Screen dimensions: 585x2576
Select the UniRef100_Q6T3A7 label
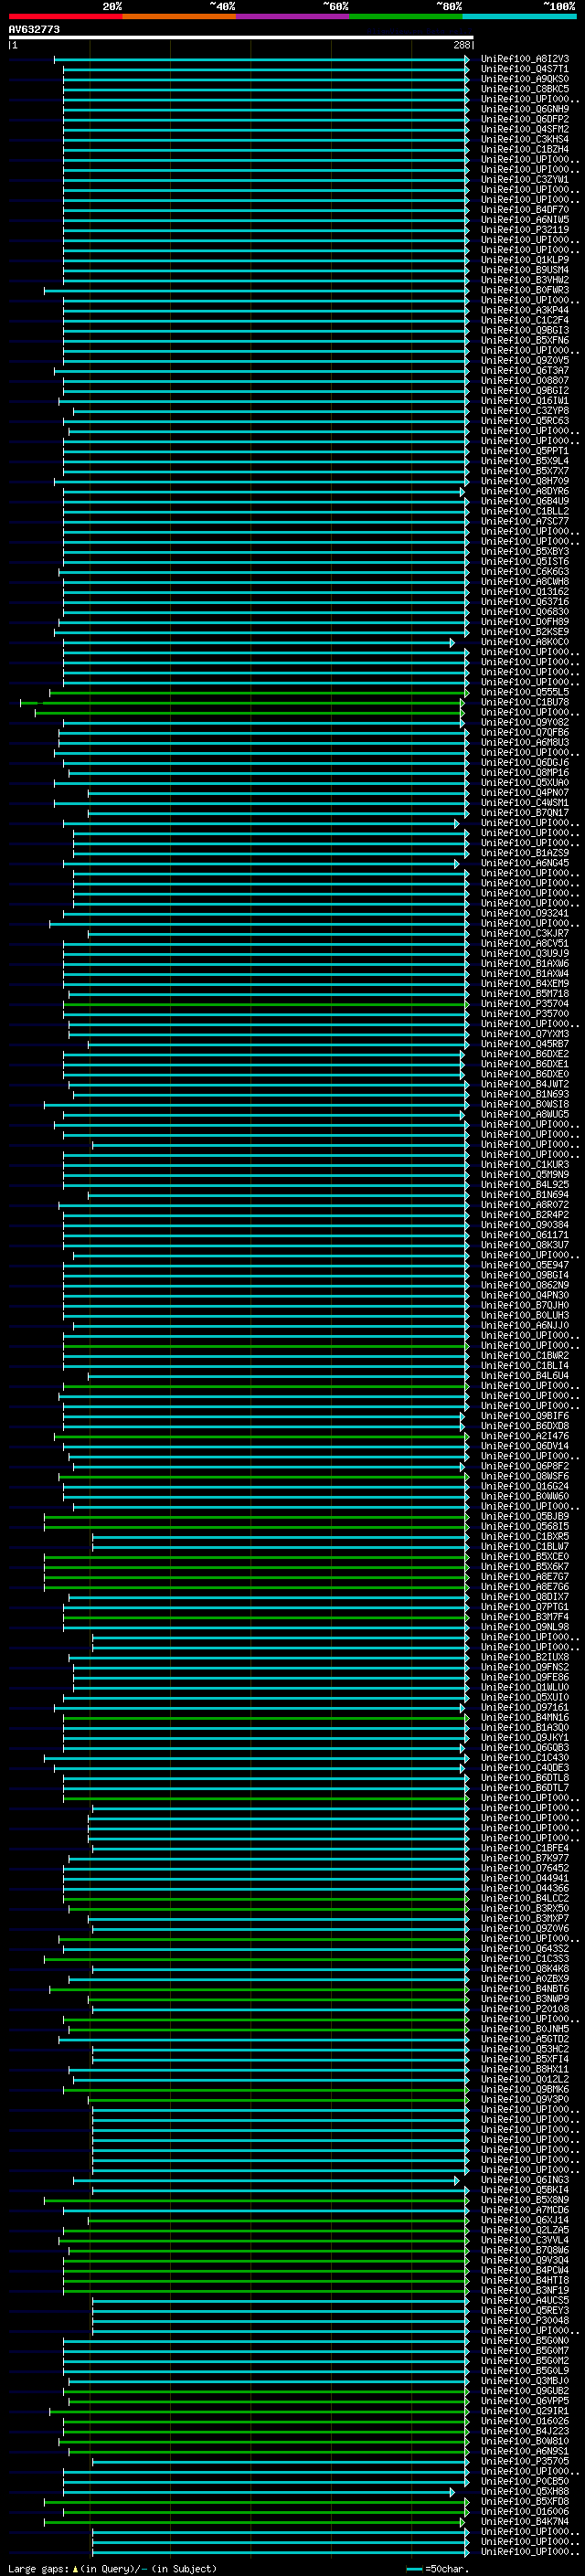525,370
